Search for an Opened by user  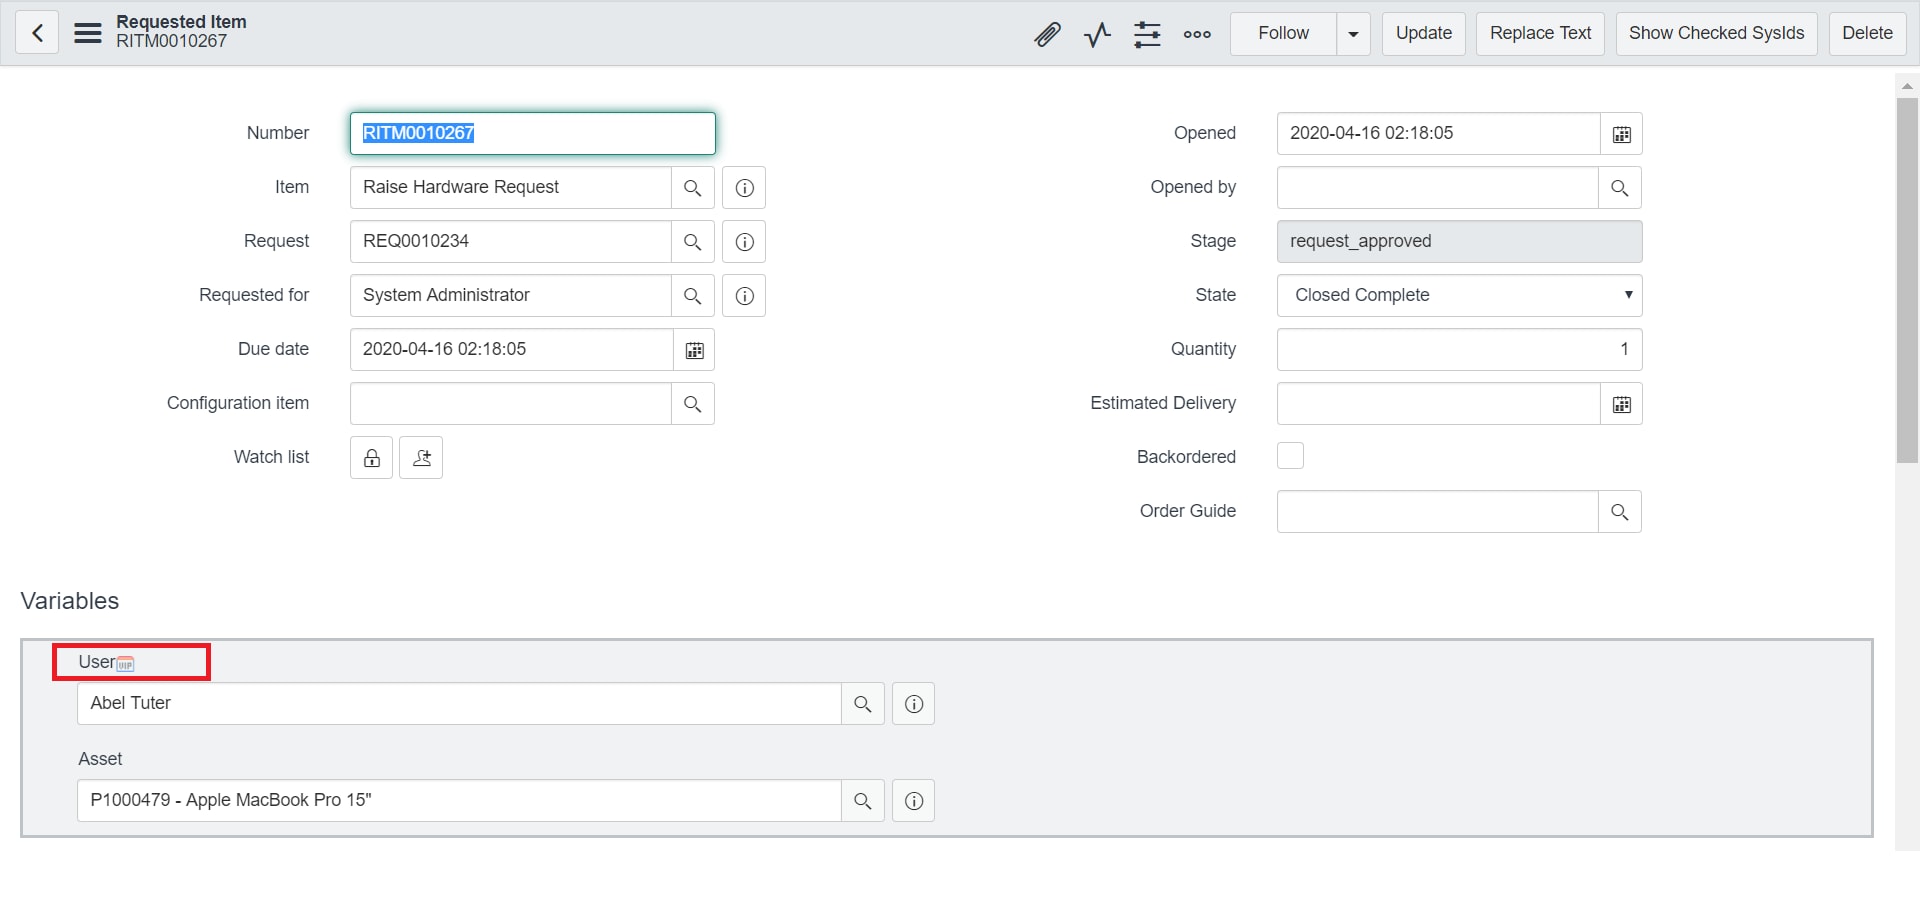pos(1620,187)
